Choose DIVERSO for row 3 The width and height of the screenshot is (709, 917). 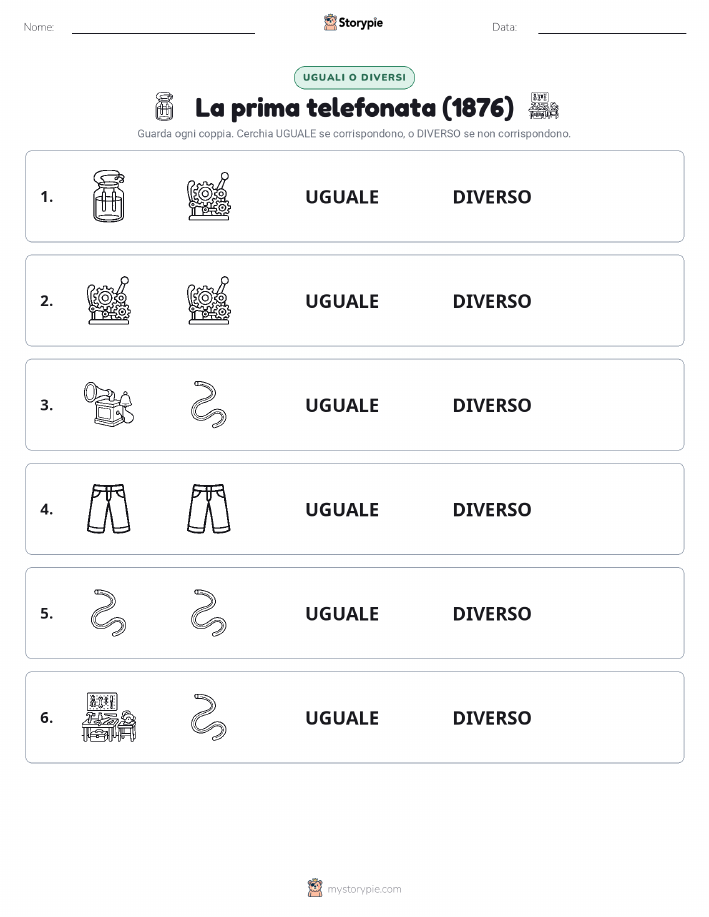pyautogui.click(x=492, y=405)
